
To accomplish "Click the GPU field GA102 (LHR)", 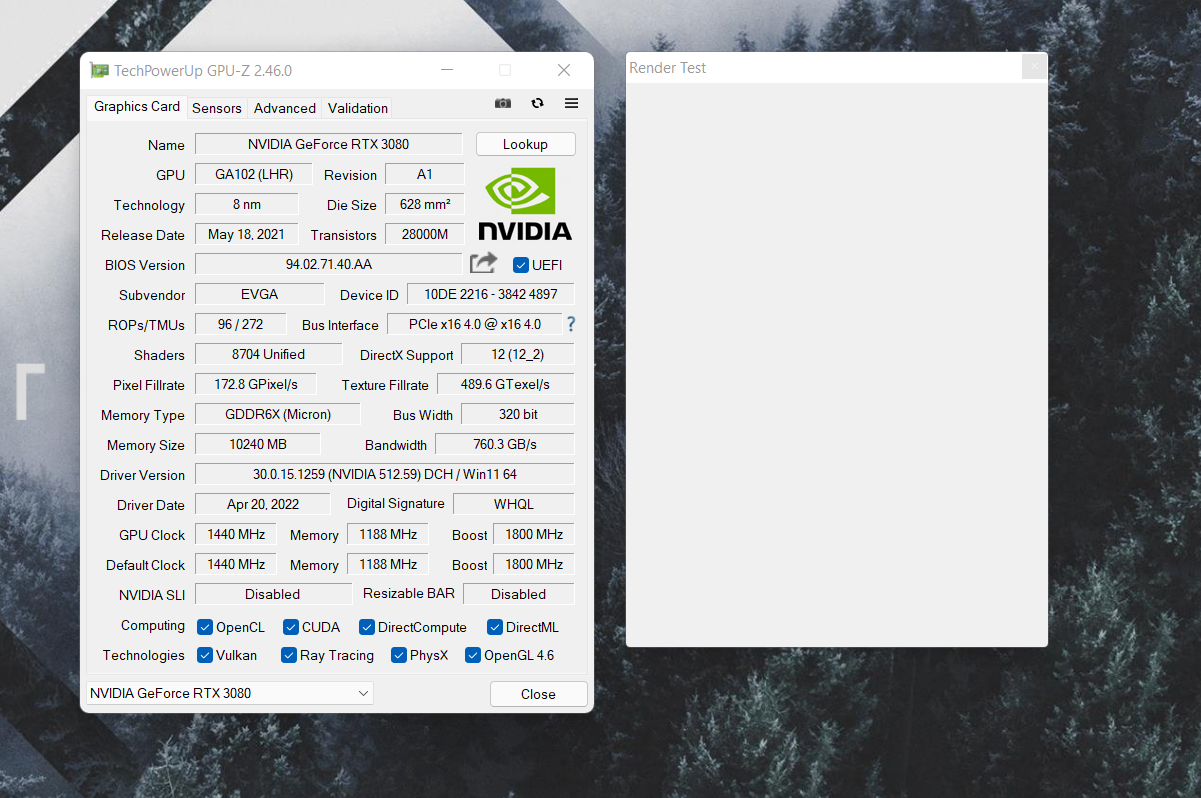I will click(x=254, y=174).
